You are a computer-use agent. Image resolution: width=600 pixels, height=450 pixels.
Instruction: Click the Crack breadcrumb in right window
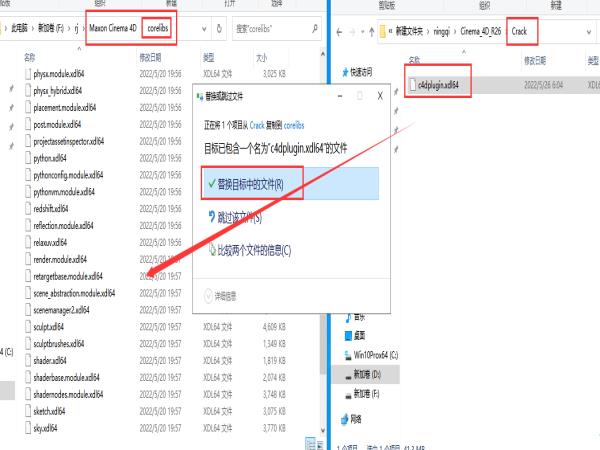point(519,31)
